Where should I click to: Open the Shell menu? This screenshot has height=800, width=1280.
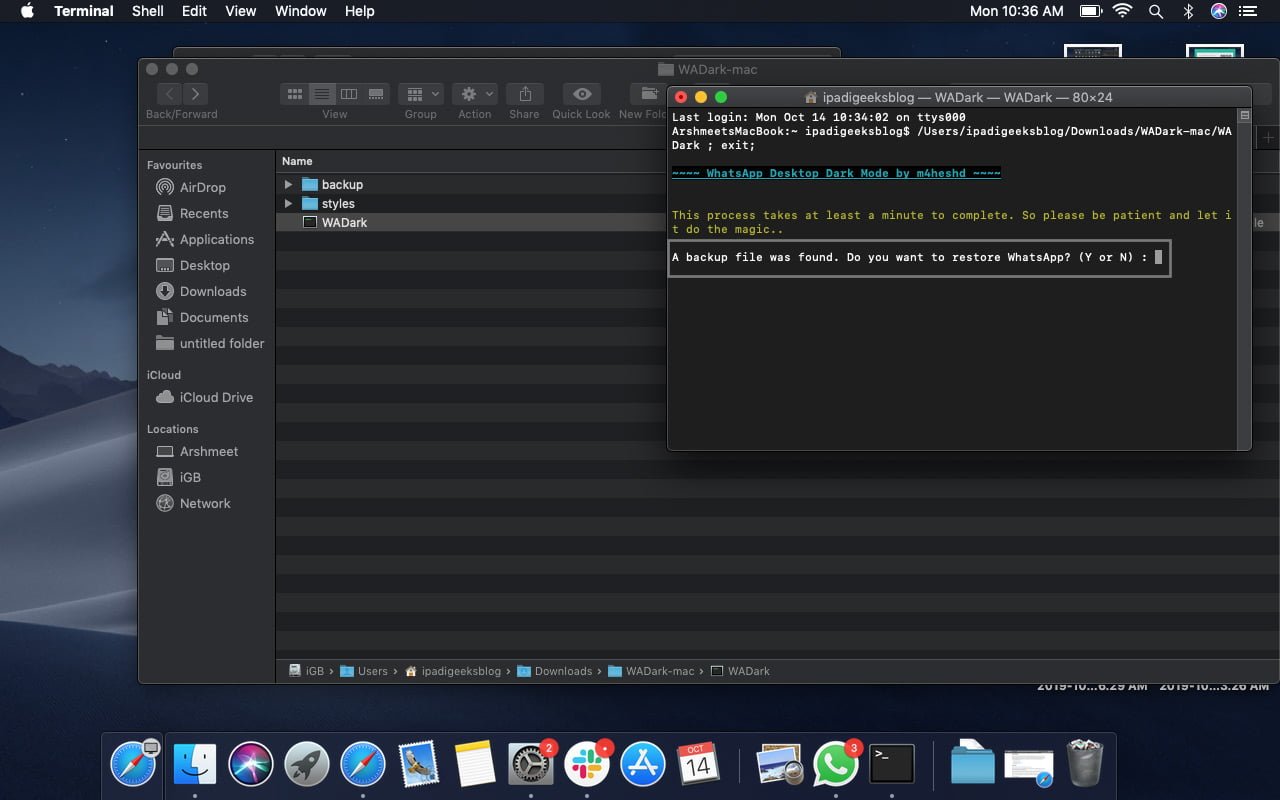(148, 11)
